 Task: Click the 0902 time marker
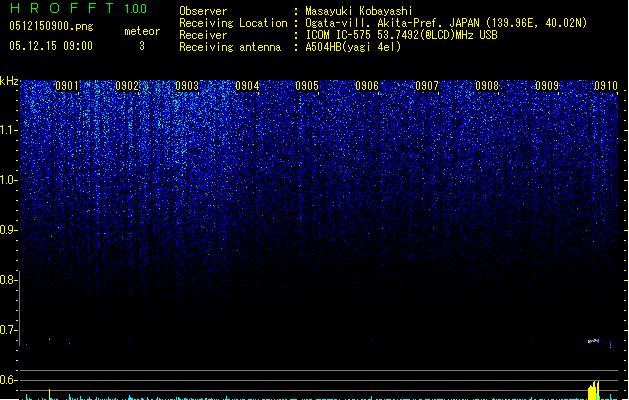point(127,86)
